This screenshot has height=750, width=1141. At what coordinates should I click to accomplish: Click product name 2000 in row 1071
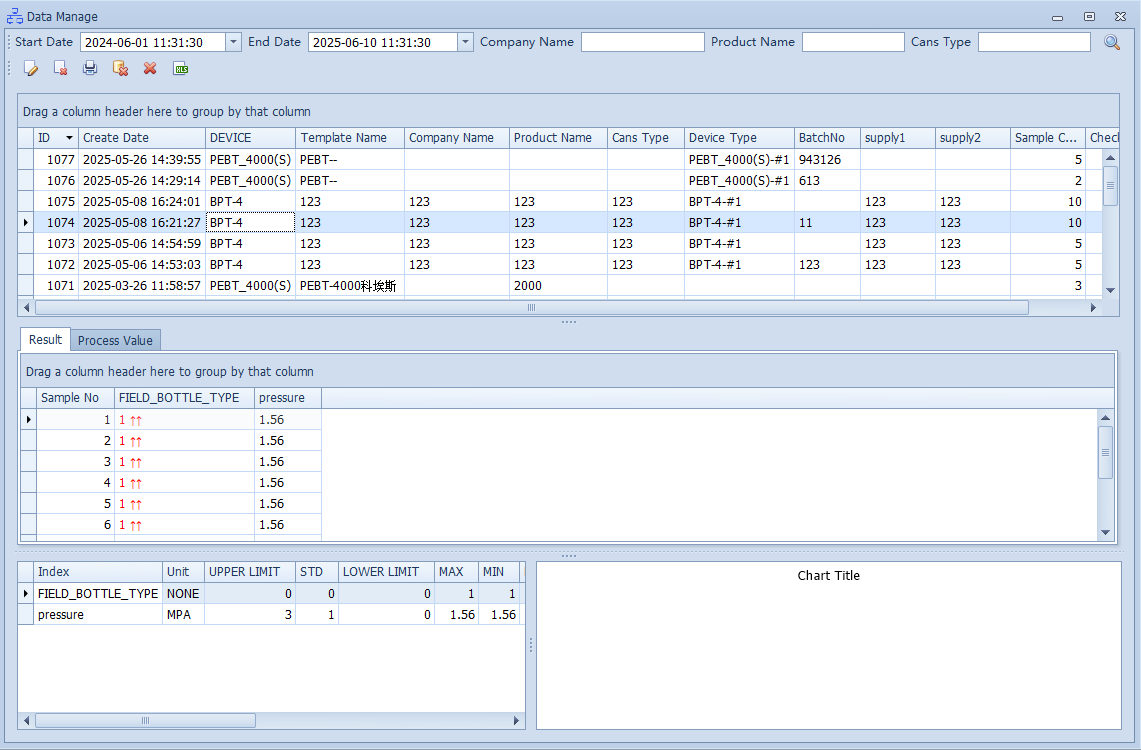coord(558,286)
